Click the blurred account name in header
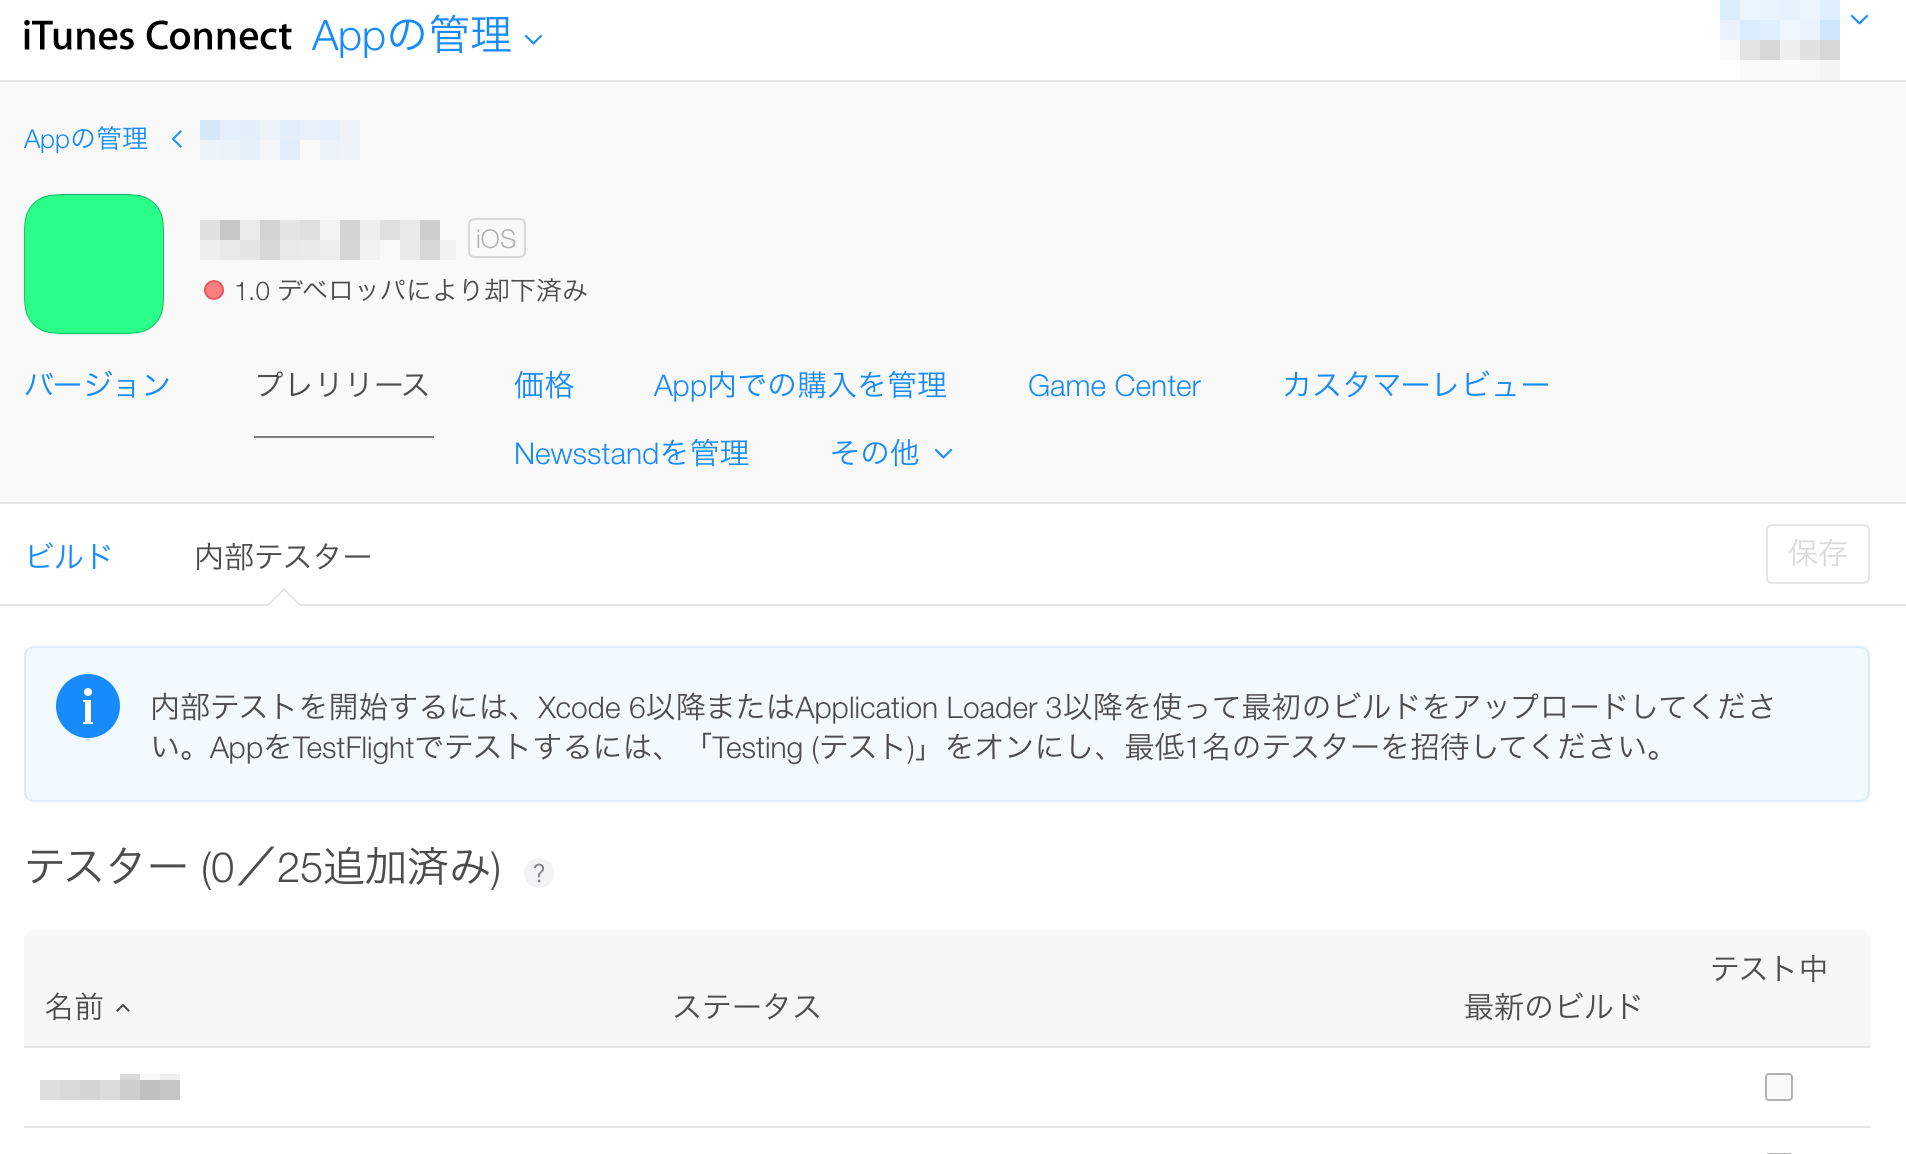The image size is (1906, 1154). [x=1780, y=40]
